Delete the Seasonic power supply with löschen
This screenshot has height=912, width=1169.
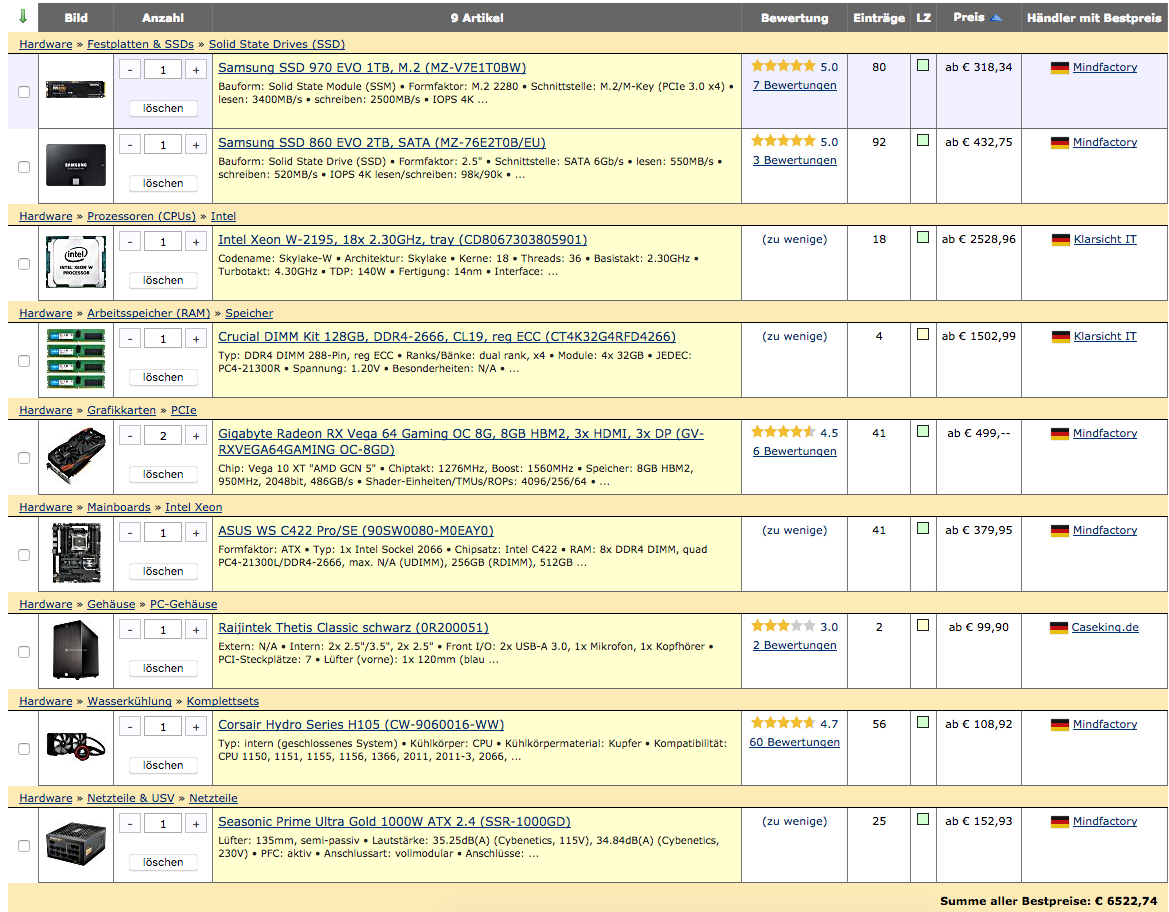coord(163,862)
